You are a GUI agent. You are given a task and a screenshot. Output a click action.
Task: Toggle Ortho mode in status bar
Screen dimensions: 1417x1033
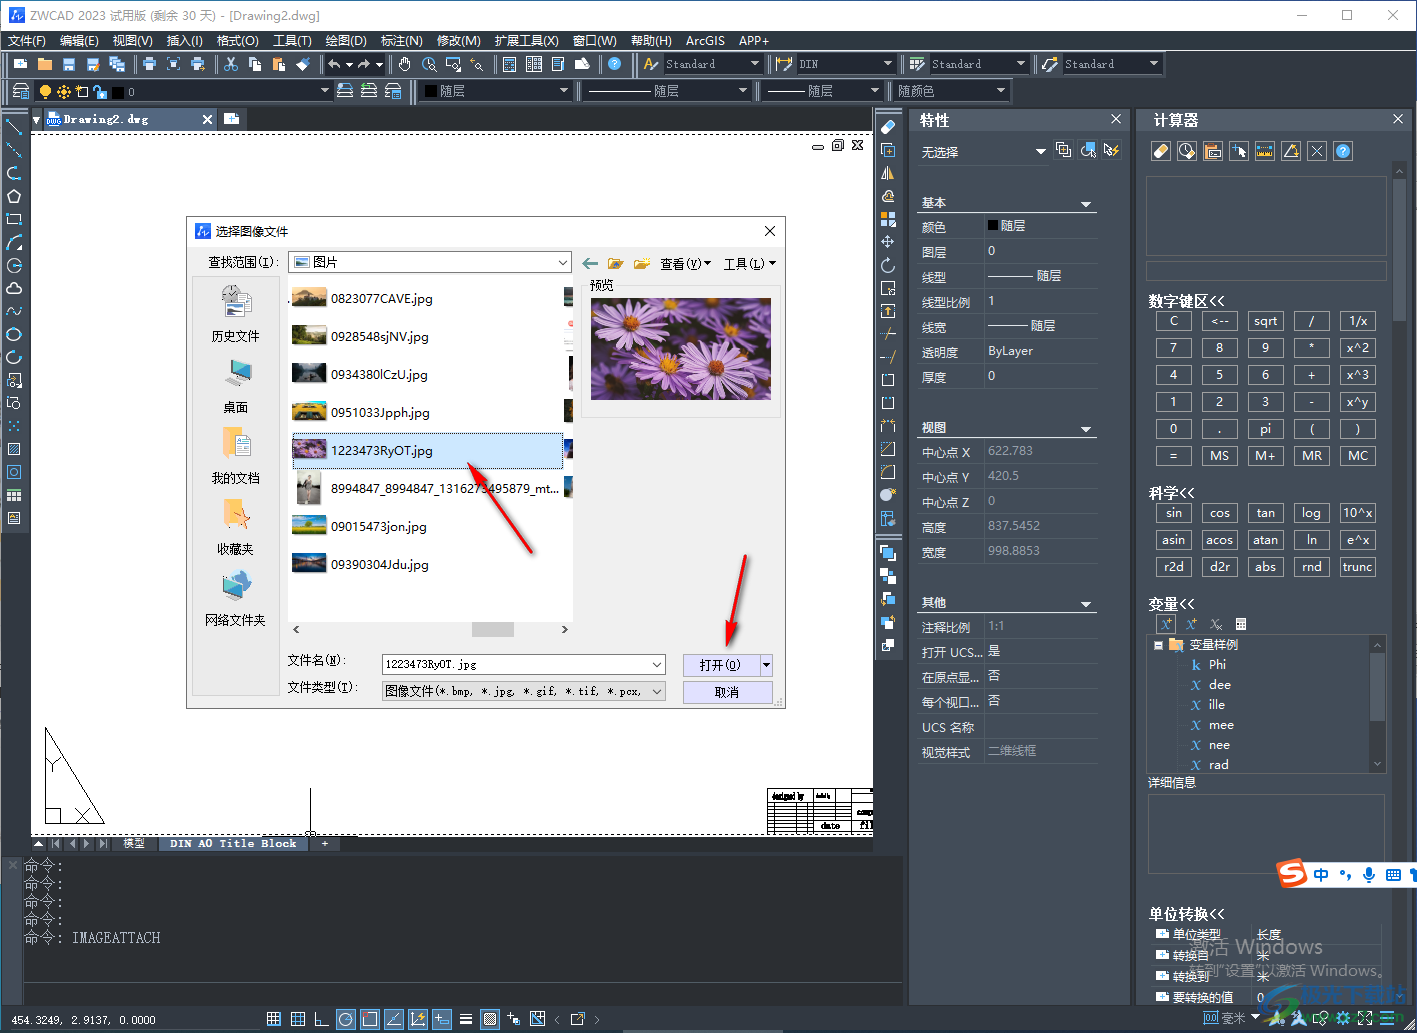(321, 1019)
